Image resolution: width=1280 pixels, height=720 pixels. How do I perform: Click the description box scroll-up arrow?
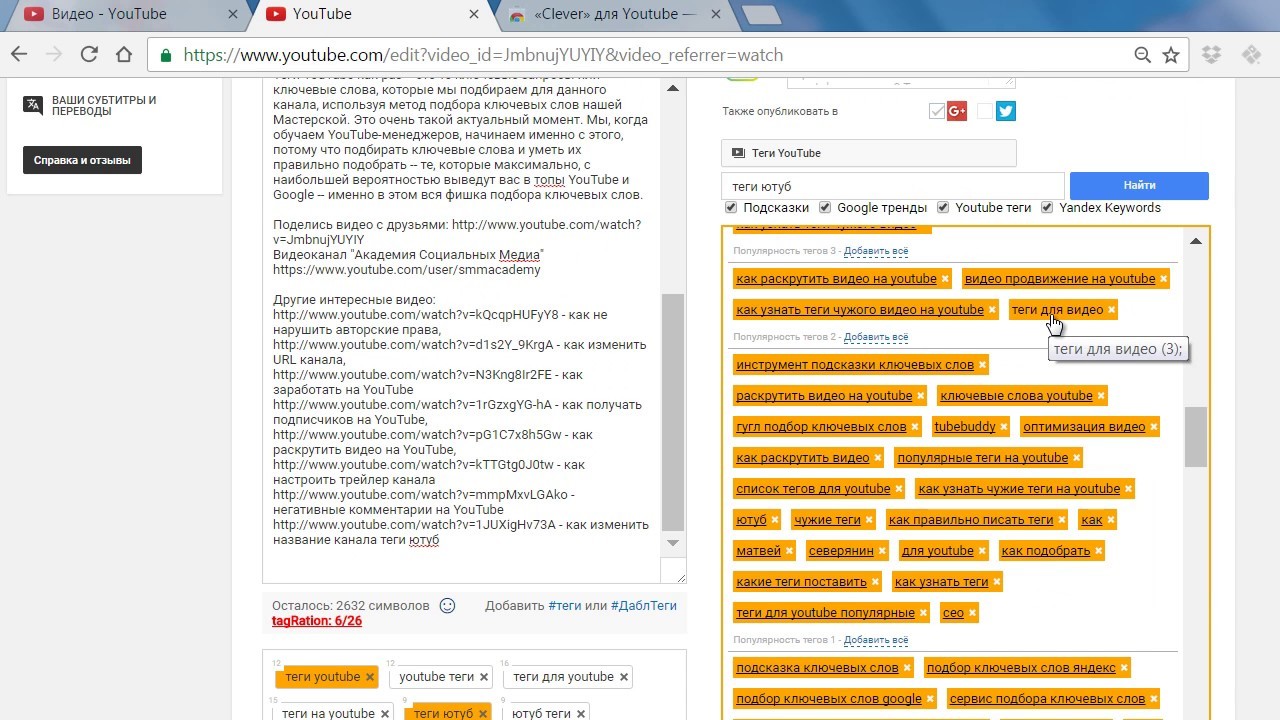(673, 88)
